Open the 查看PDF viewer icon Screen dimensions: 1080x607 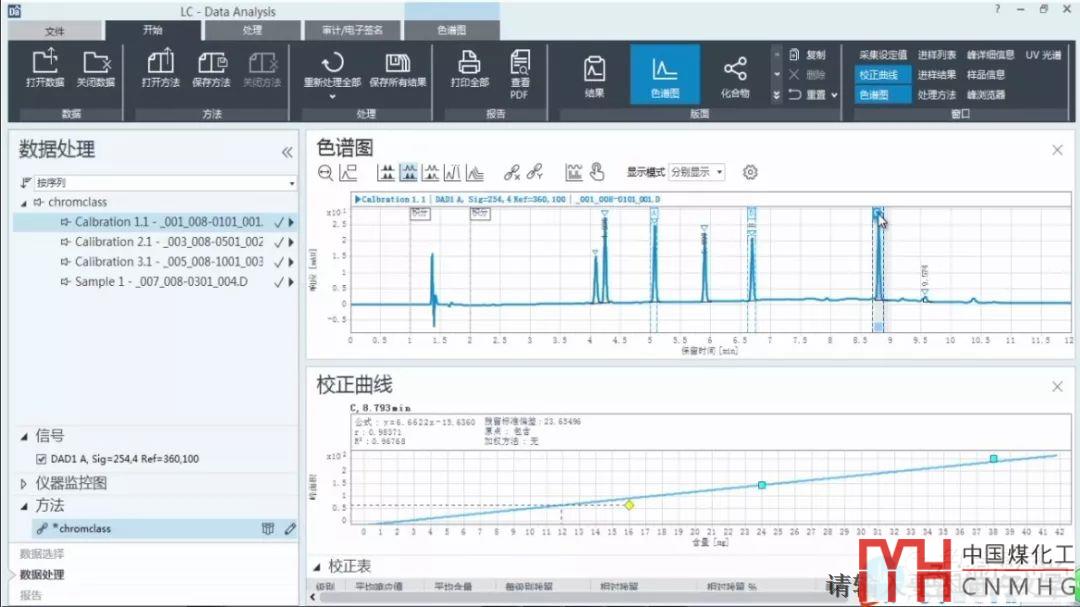tap(520, 63)
